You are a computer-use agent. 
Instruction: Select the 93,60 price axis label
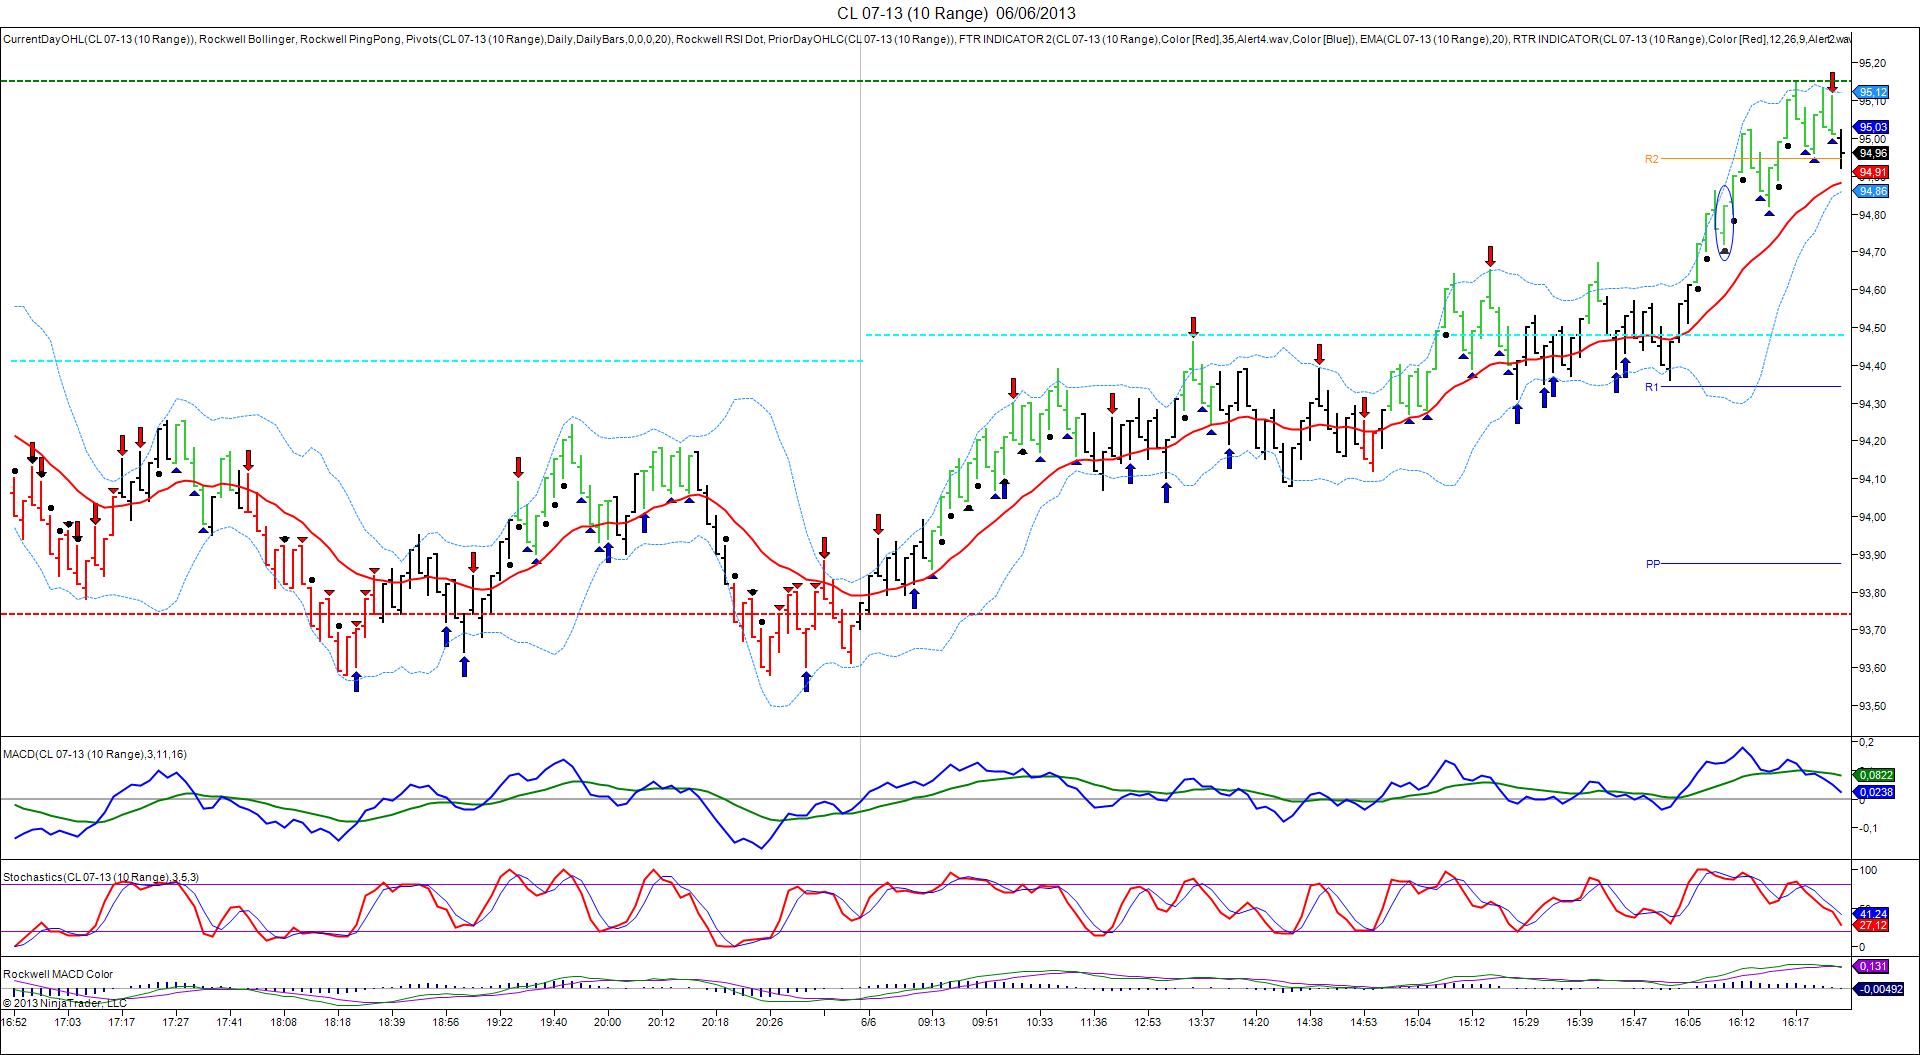[1872, 668]
